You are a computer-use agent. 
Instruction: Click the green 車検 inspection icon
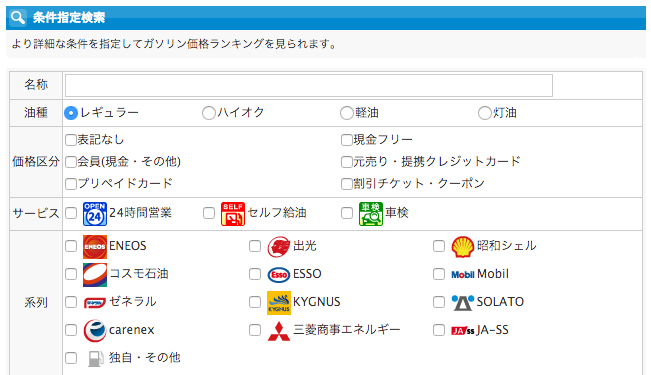click(370, 214)
